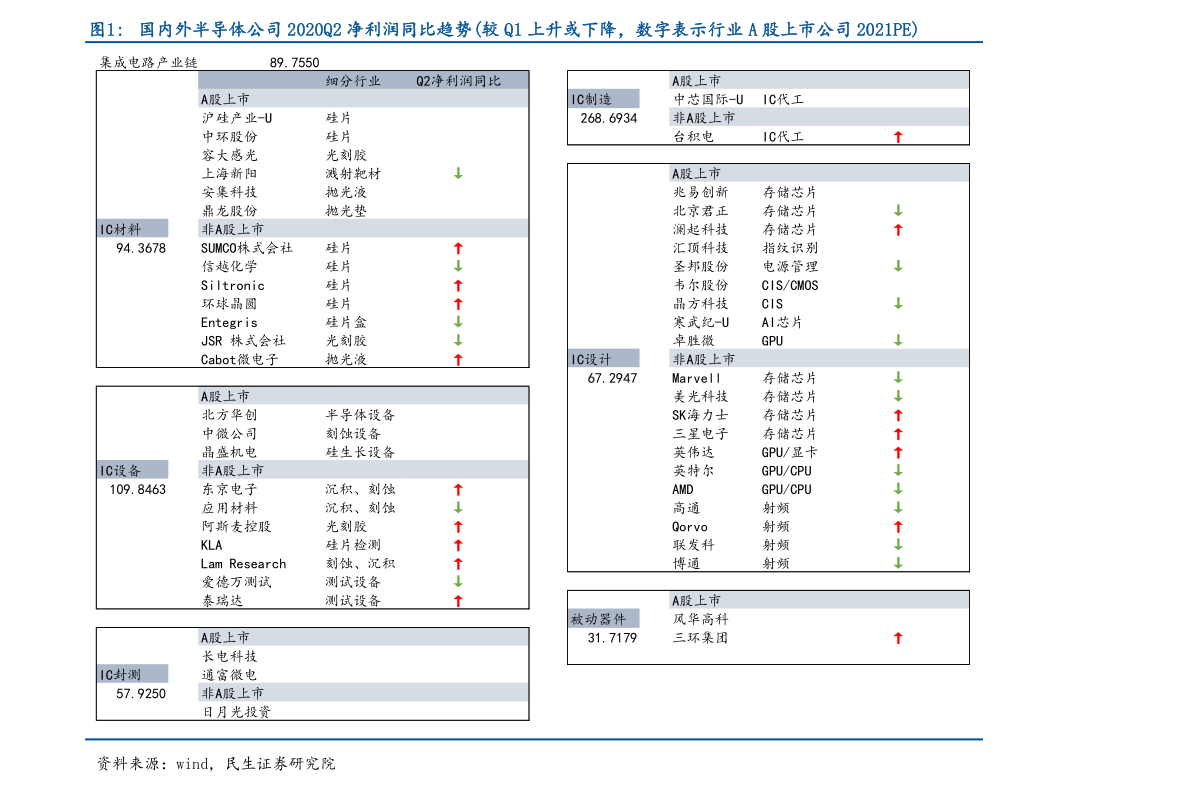Click the green down arrow in 信越化学 row
1191x792 pixels.
point(458,266)
